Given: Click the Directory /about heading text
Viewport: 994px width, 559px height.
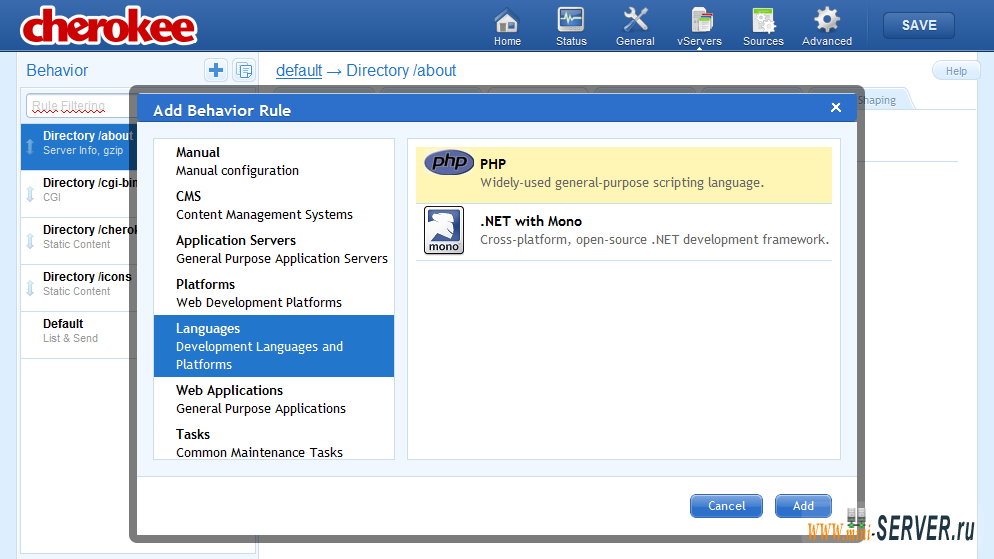Looking at the screenshot, I should pos(401,70).
